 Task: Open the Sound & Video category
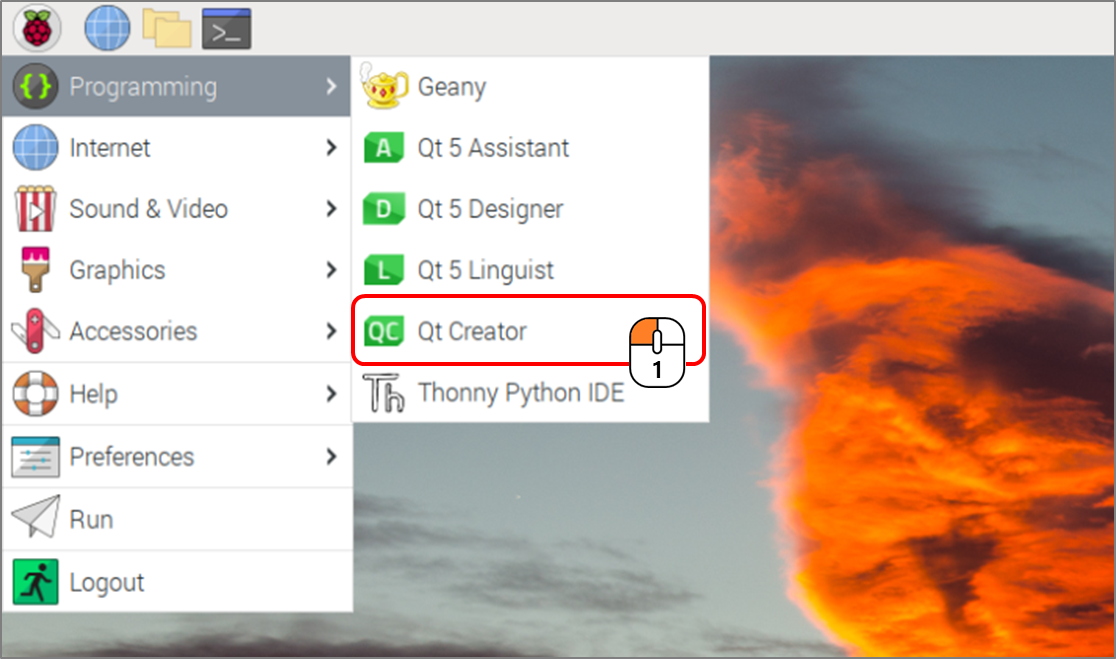pos(177,209)
